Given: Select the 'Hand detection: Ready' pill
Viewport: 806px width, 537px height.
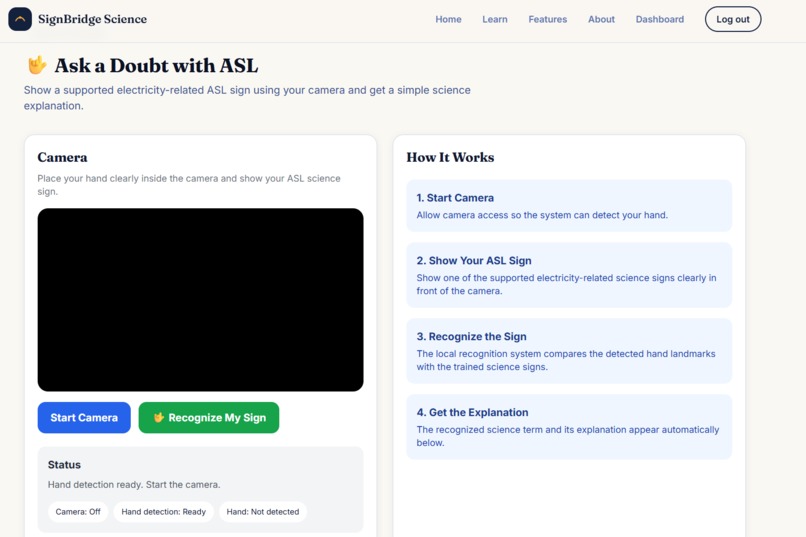Looking at the screenshot, I should (x=163, y=512).
